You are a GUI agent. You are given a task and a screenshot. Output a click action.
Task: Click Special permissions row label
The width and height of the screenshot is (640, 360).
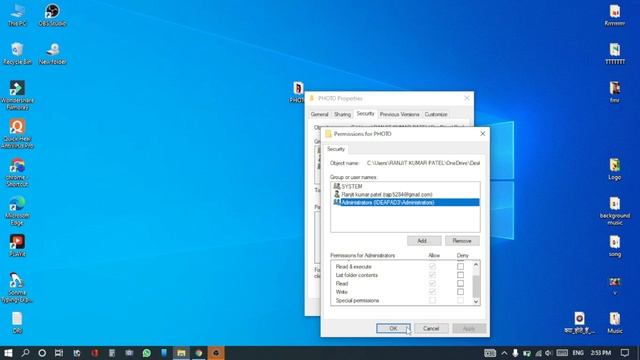click(x=357, y=300)
